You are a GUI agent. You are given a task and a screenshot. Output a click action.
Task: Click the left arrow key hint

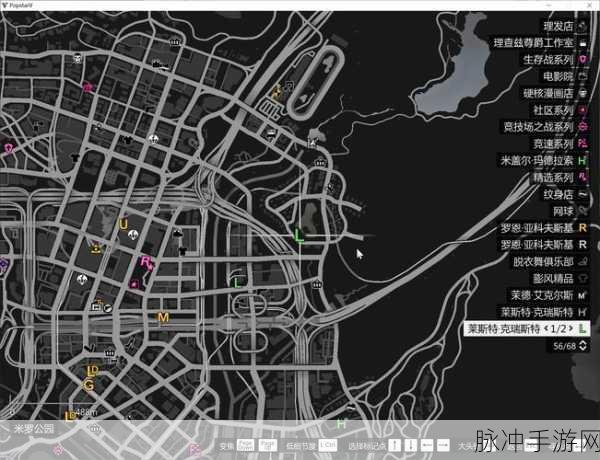[427, 445]
